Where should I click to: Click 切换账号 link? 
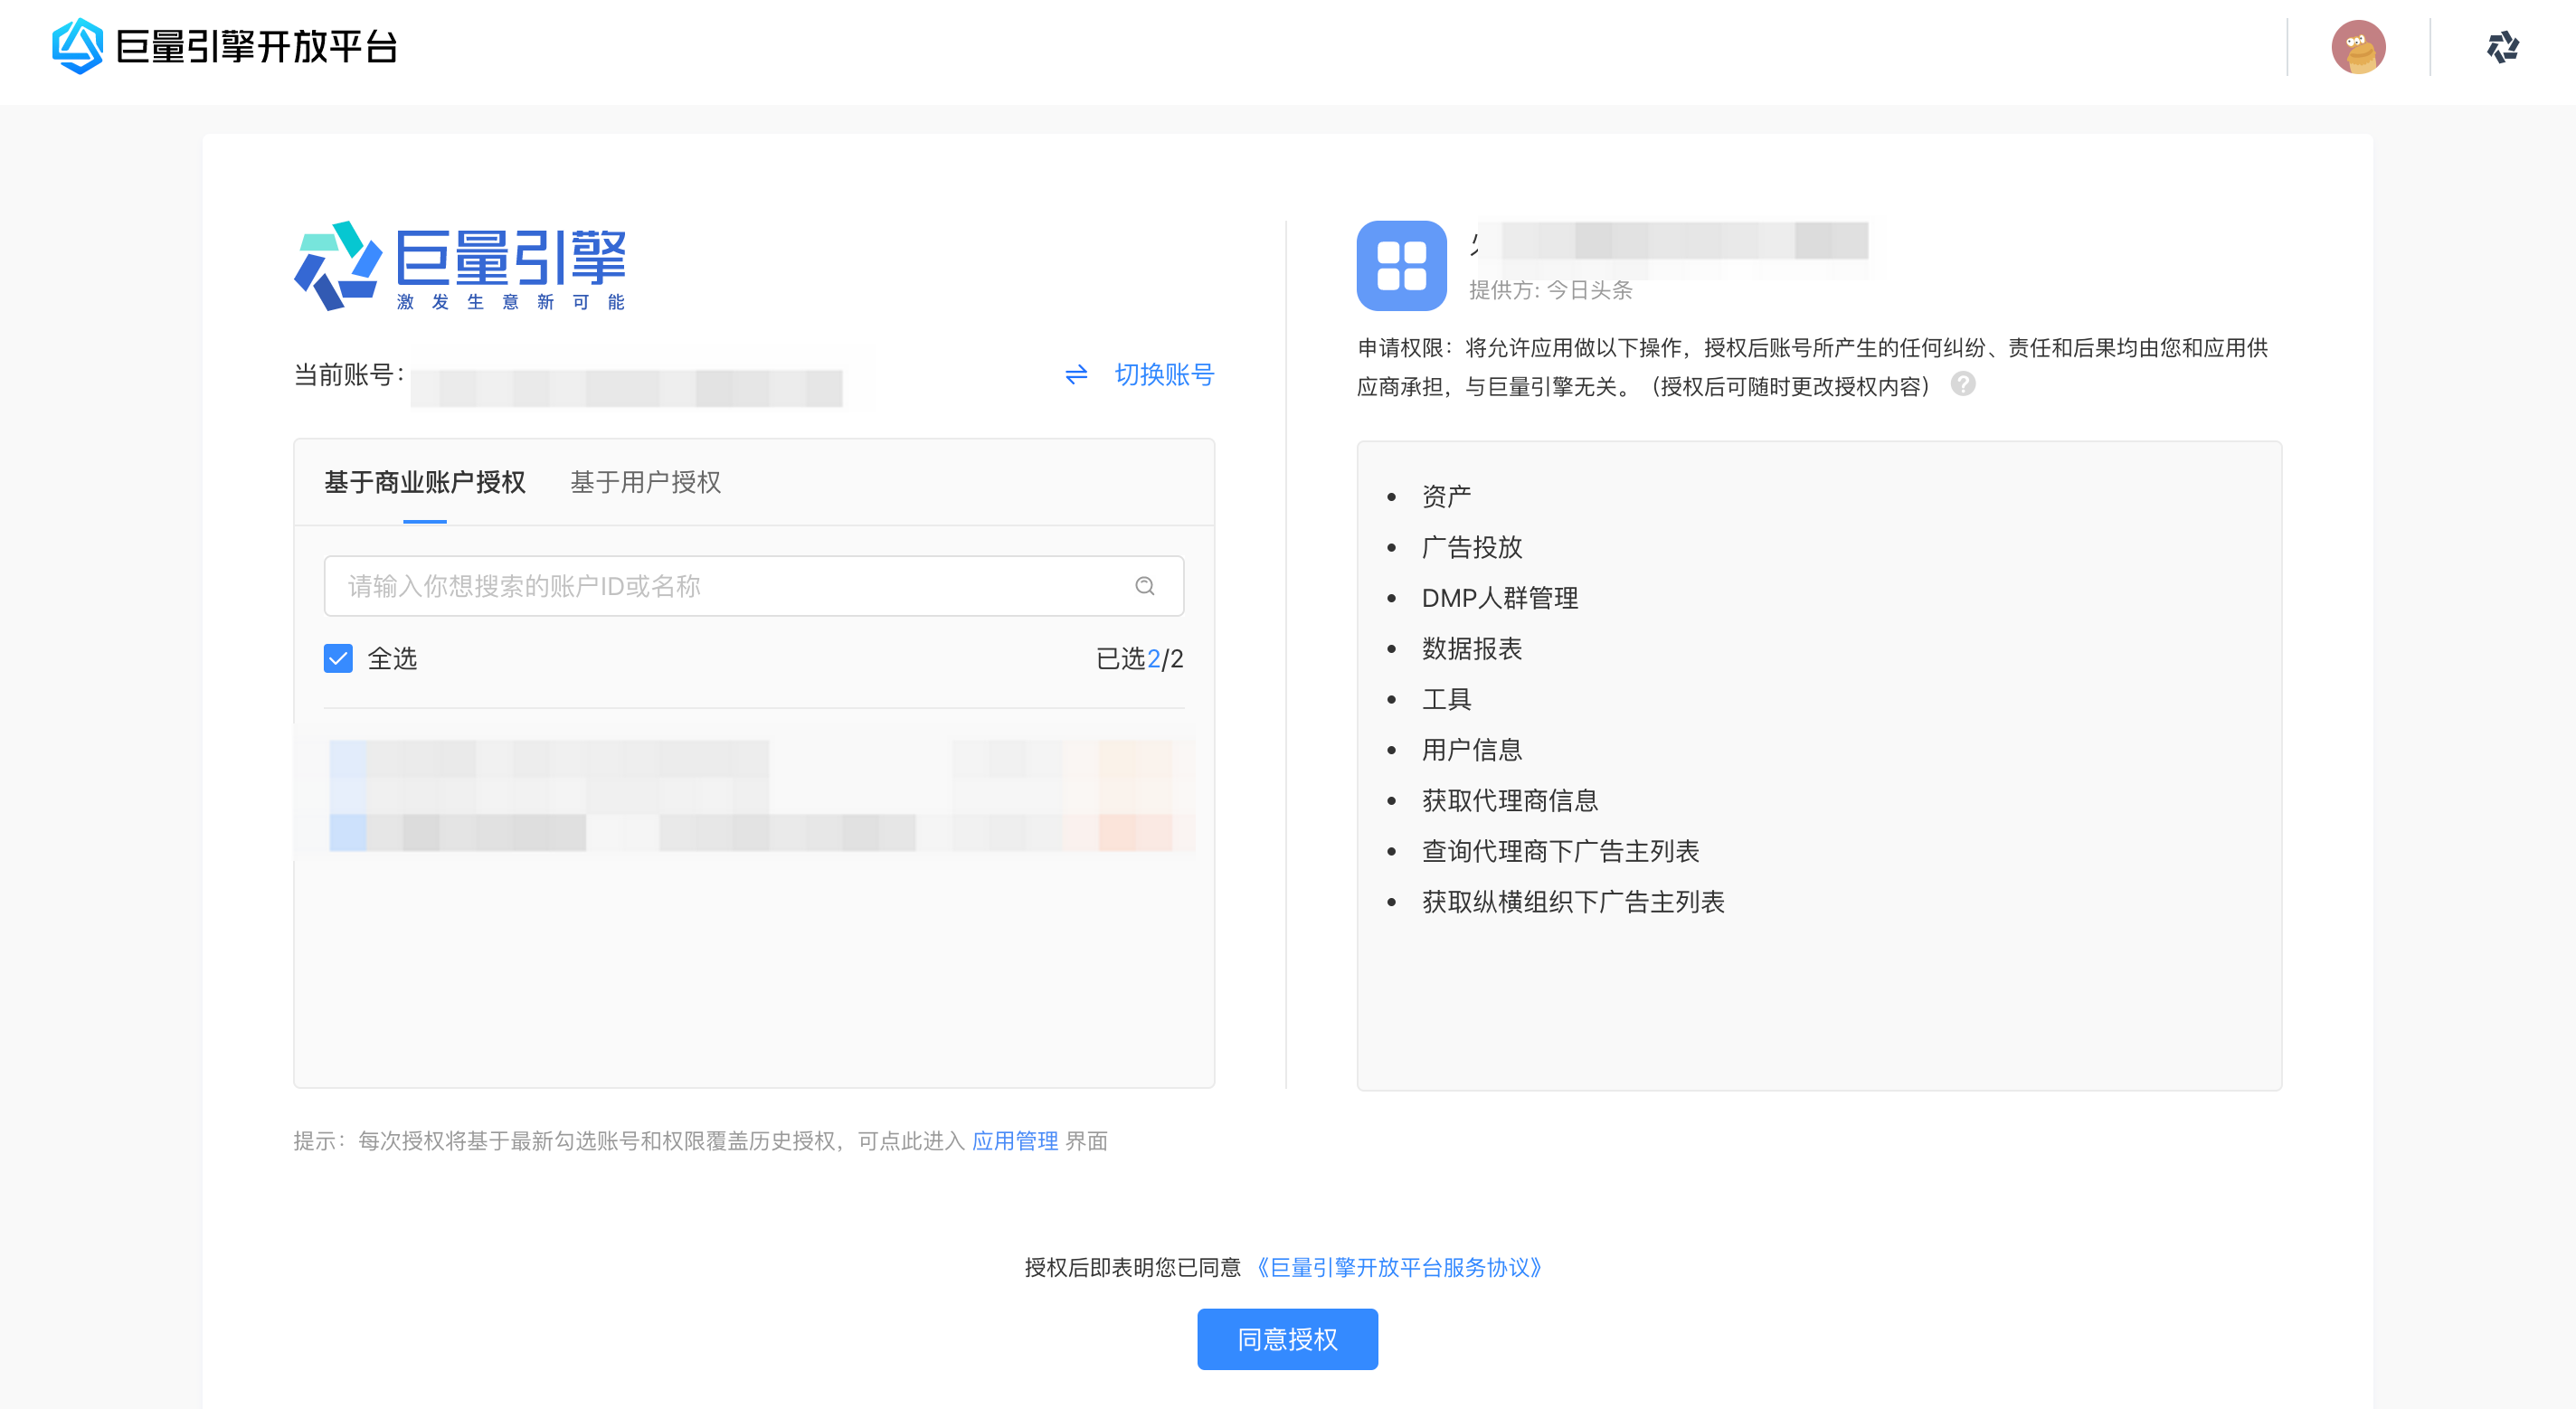1164,375
